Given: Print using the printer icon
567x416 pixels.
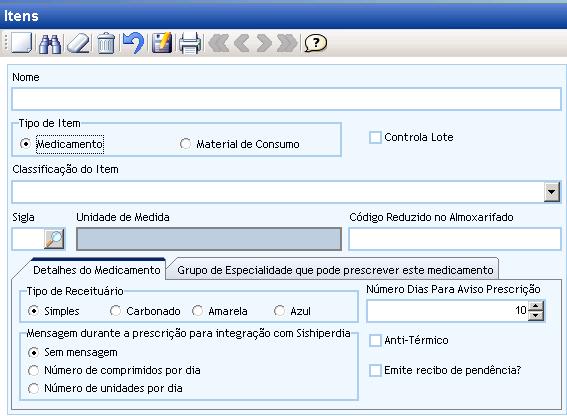Looking at the screenshot, I should click(x=190, y=43).
